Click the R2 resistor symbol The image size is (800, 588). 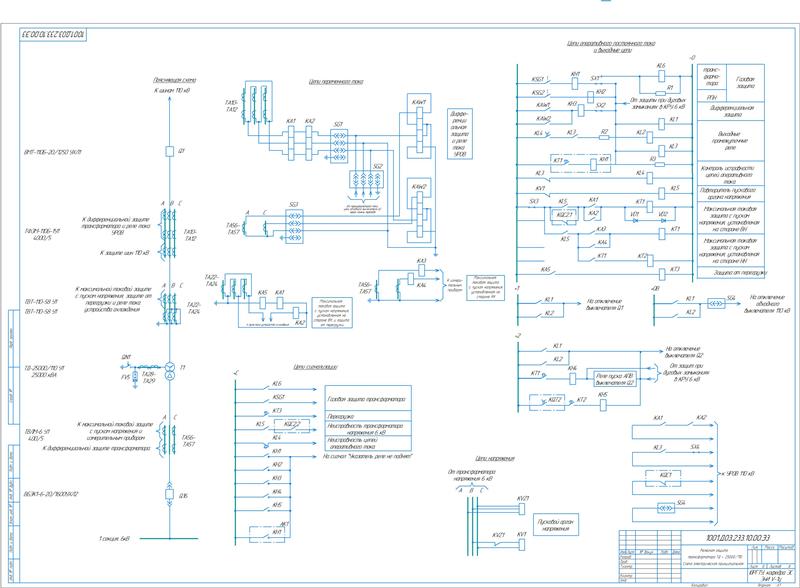[x=604, y=137]
